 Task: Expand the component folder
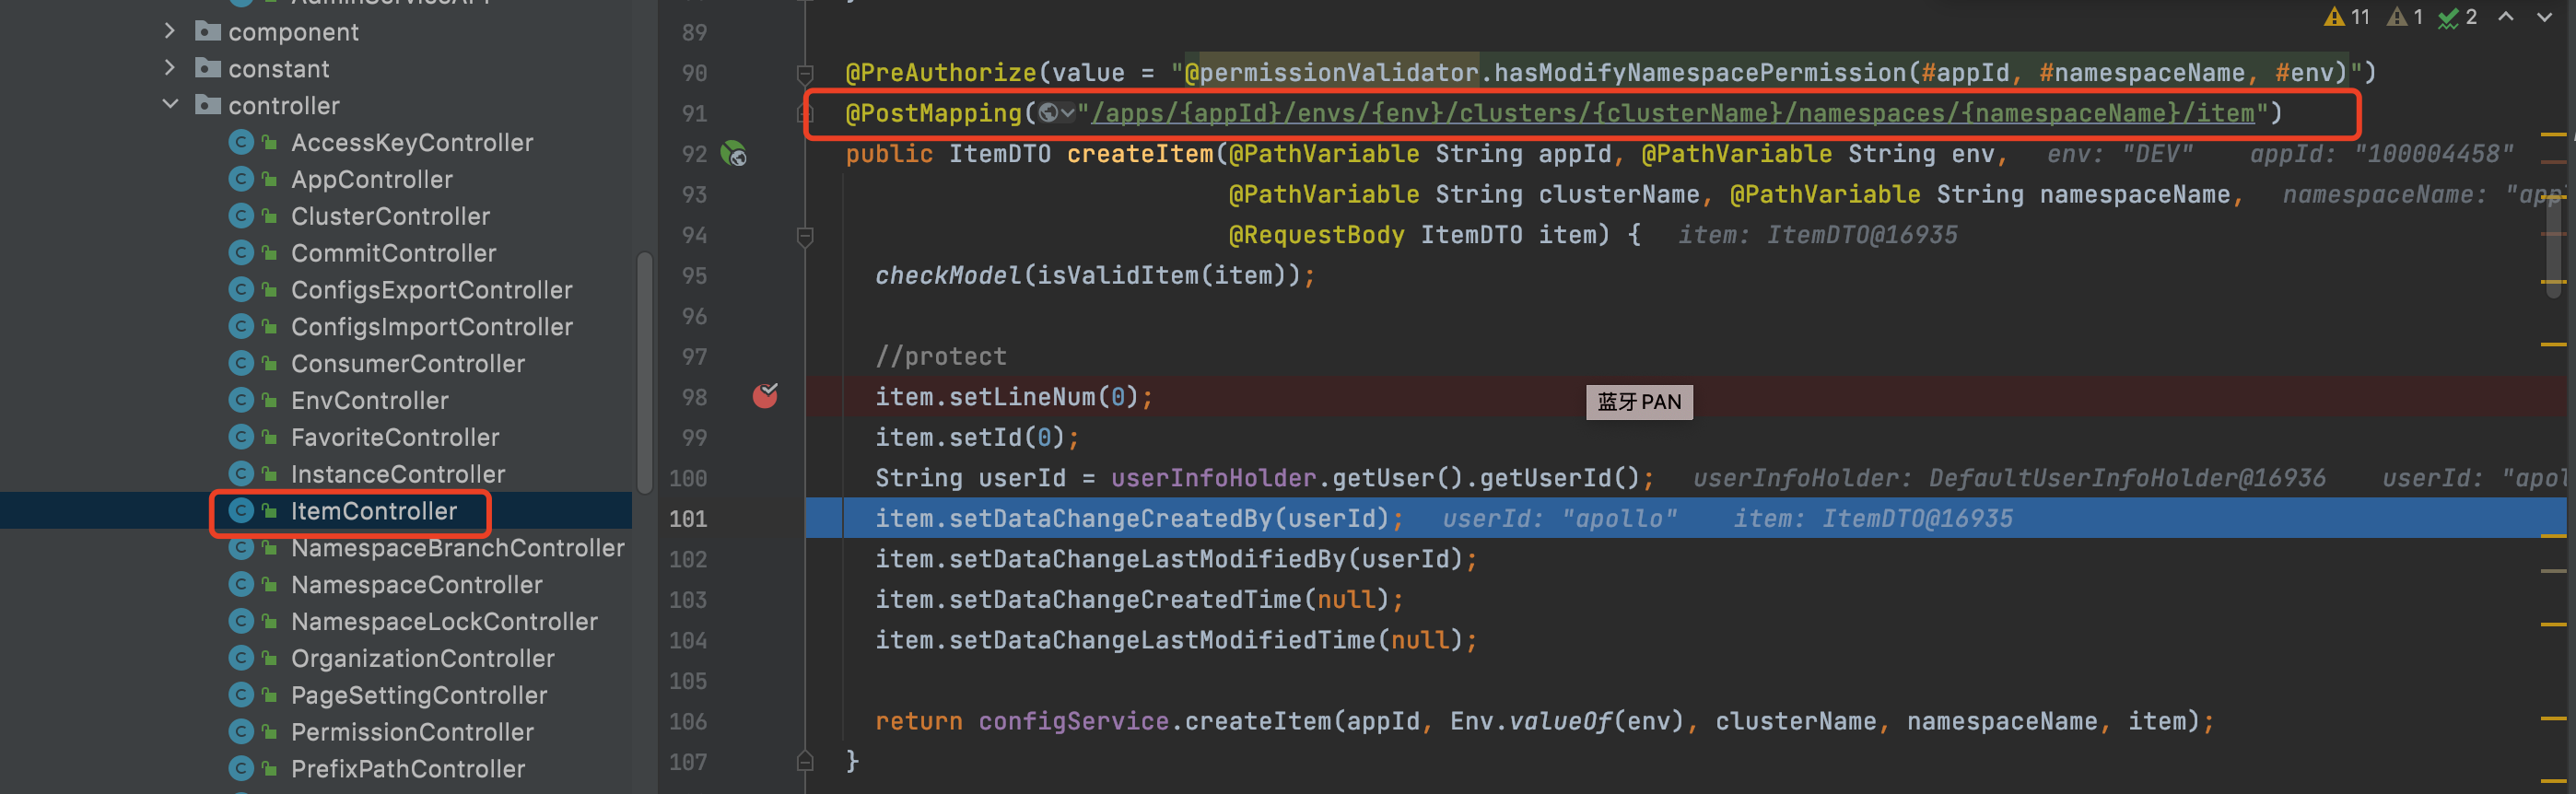point(170,31)
